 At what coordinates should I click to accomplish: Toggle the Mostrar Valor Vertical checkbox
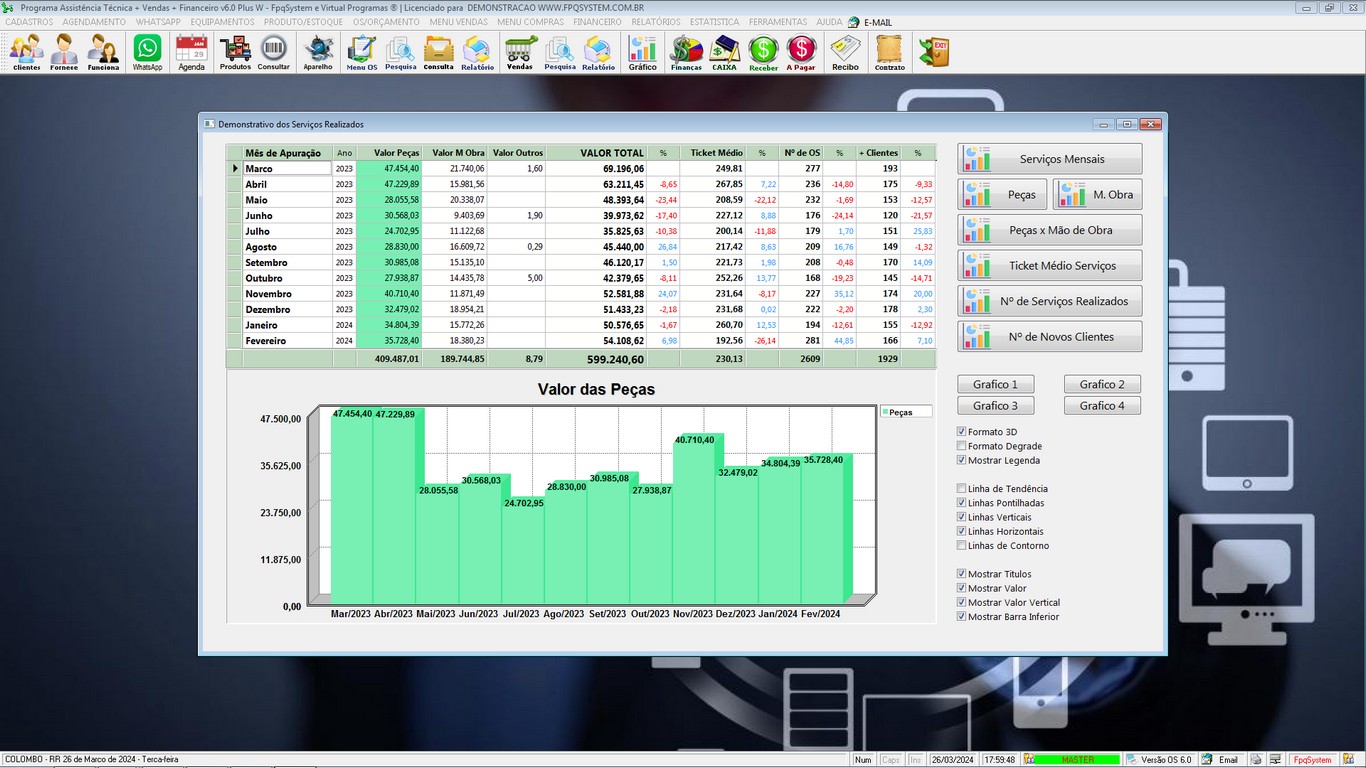click(962, 602)
